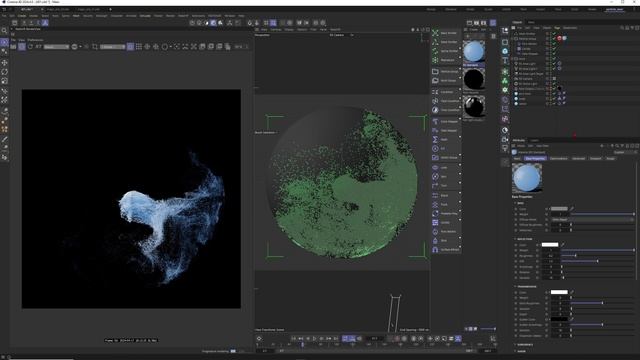Click the Play Forwards button in timeline
The width and height of the screenshot is (640, 360).
314,338
